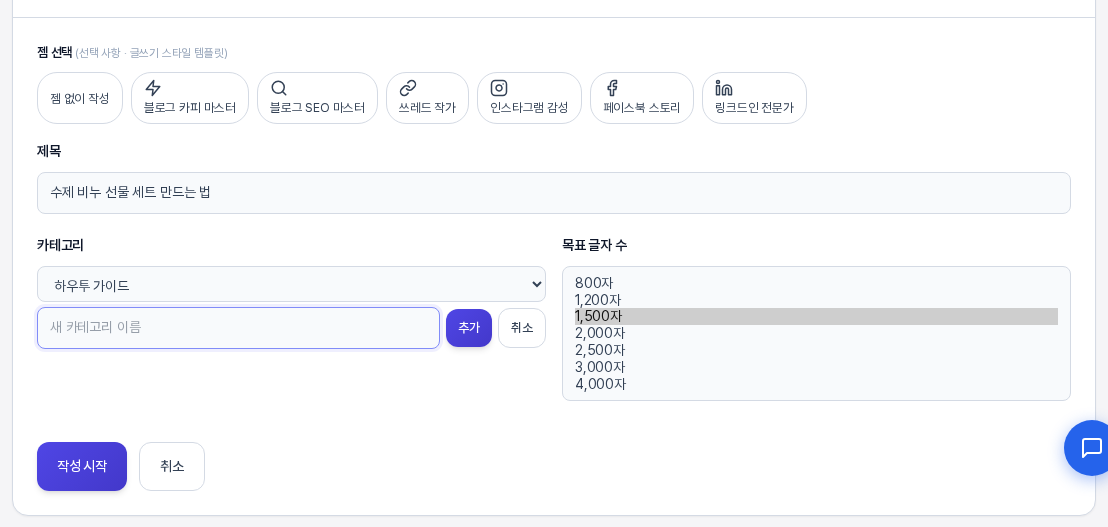Viewport: 1108px width, 527px height.
Task: Choose the 블로그 카피 마스터 lightning template
Action: click(190, 98)
